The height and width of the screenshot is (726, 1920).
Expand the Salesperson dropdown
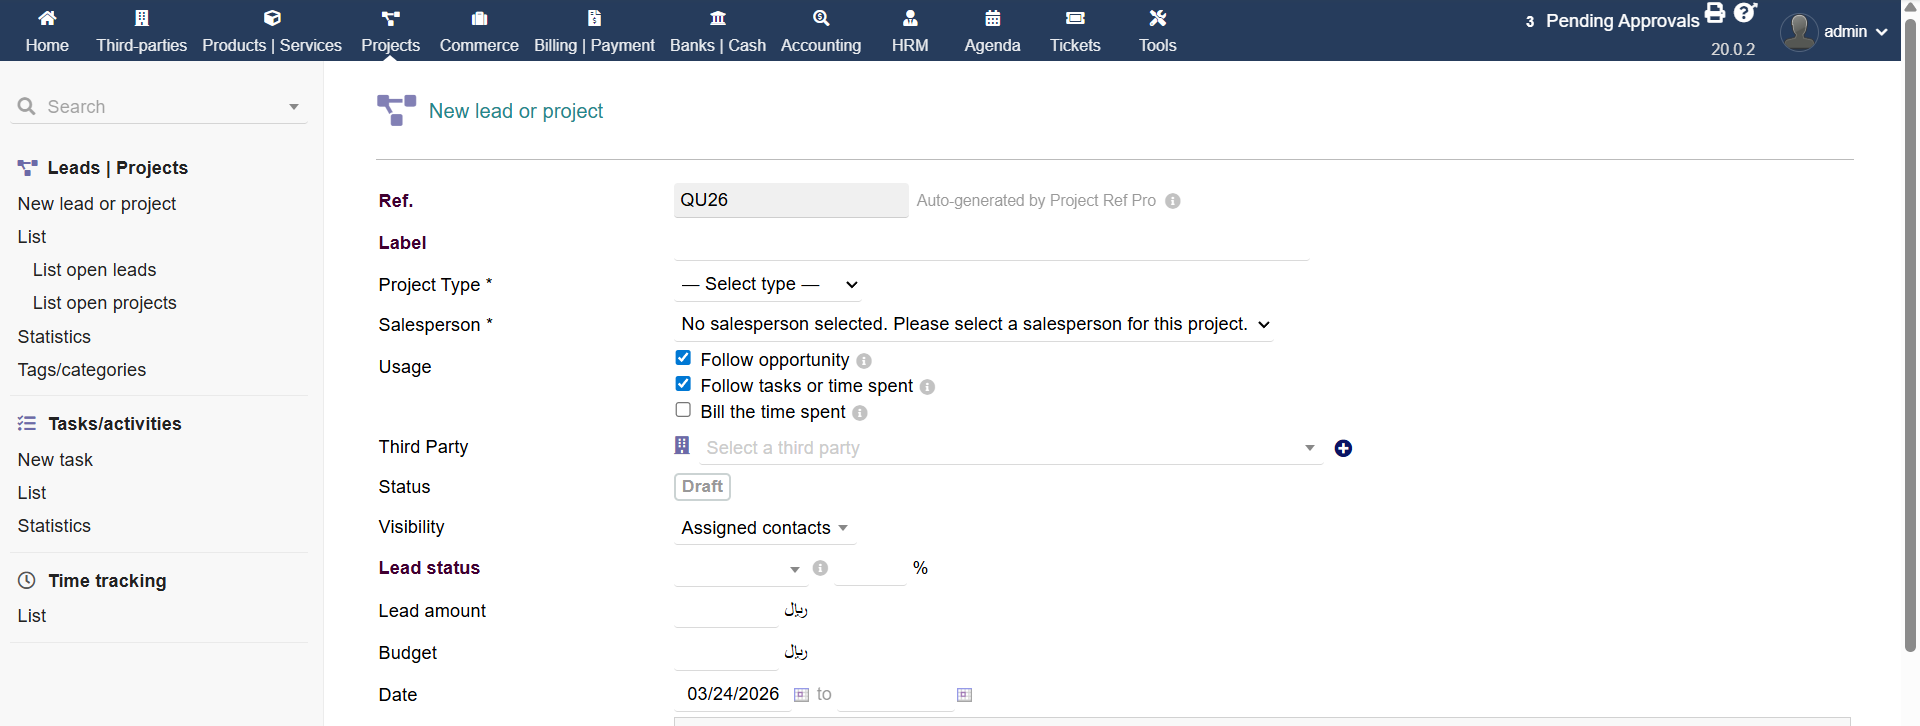click(x=974, y=325)
